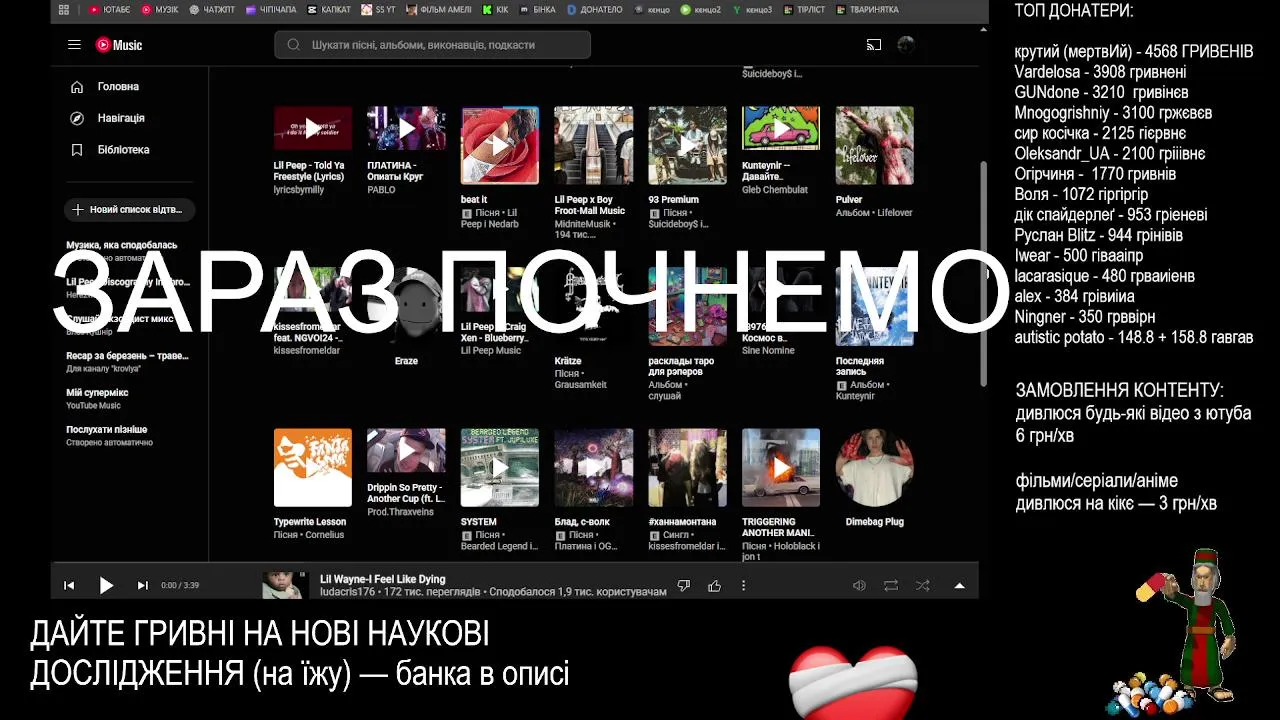Screen dimensions: 1280x720
Task: Click the расклады таро для рэперов title
Action: tap(681, 366)
